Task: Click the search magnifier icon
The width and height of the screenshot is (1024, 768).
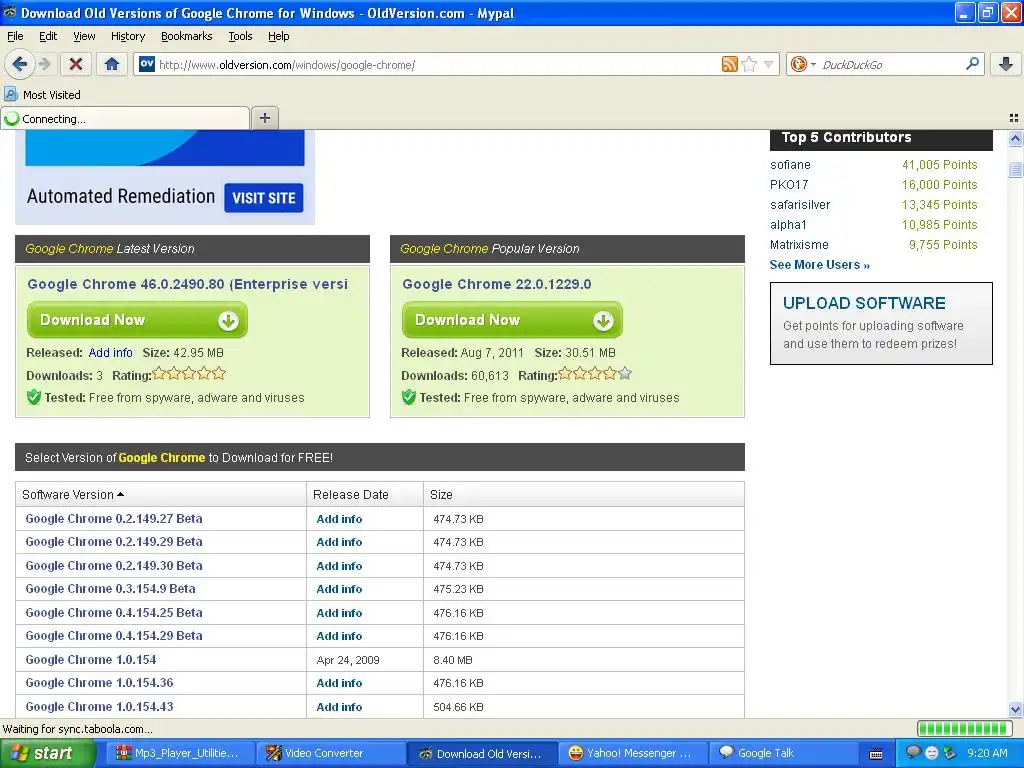Action: 972,64
